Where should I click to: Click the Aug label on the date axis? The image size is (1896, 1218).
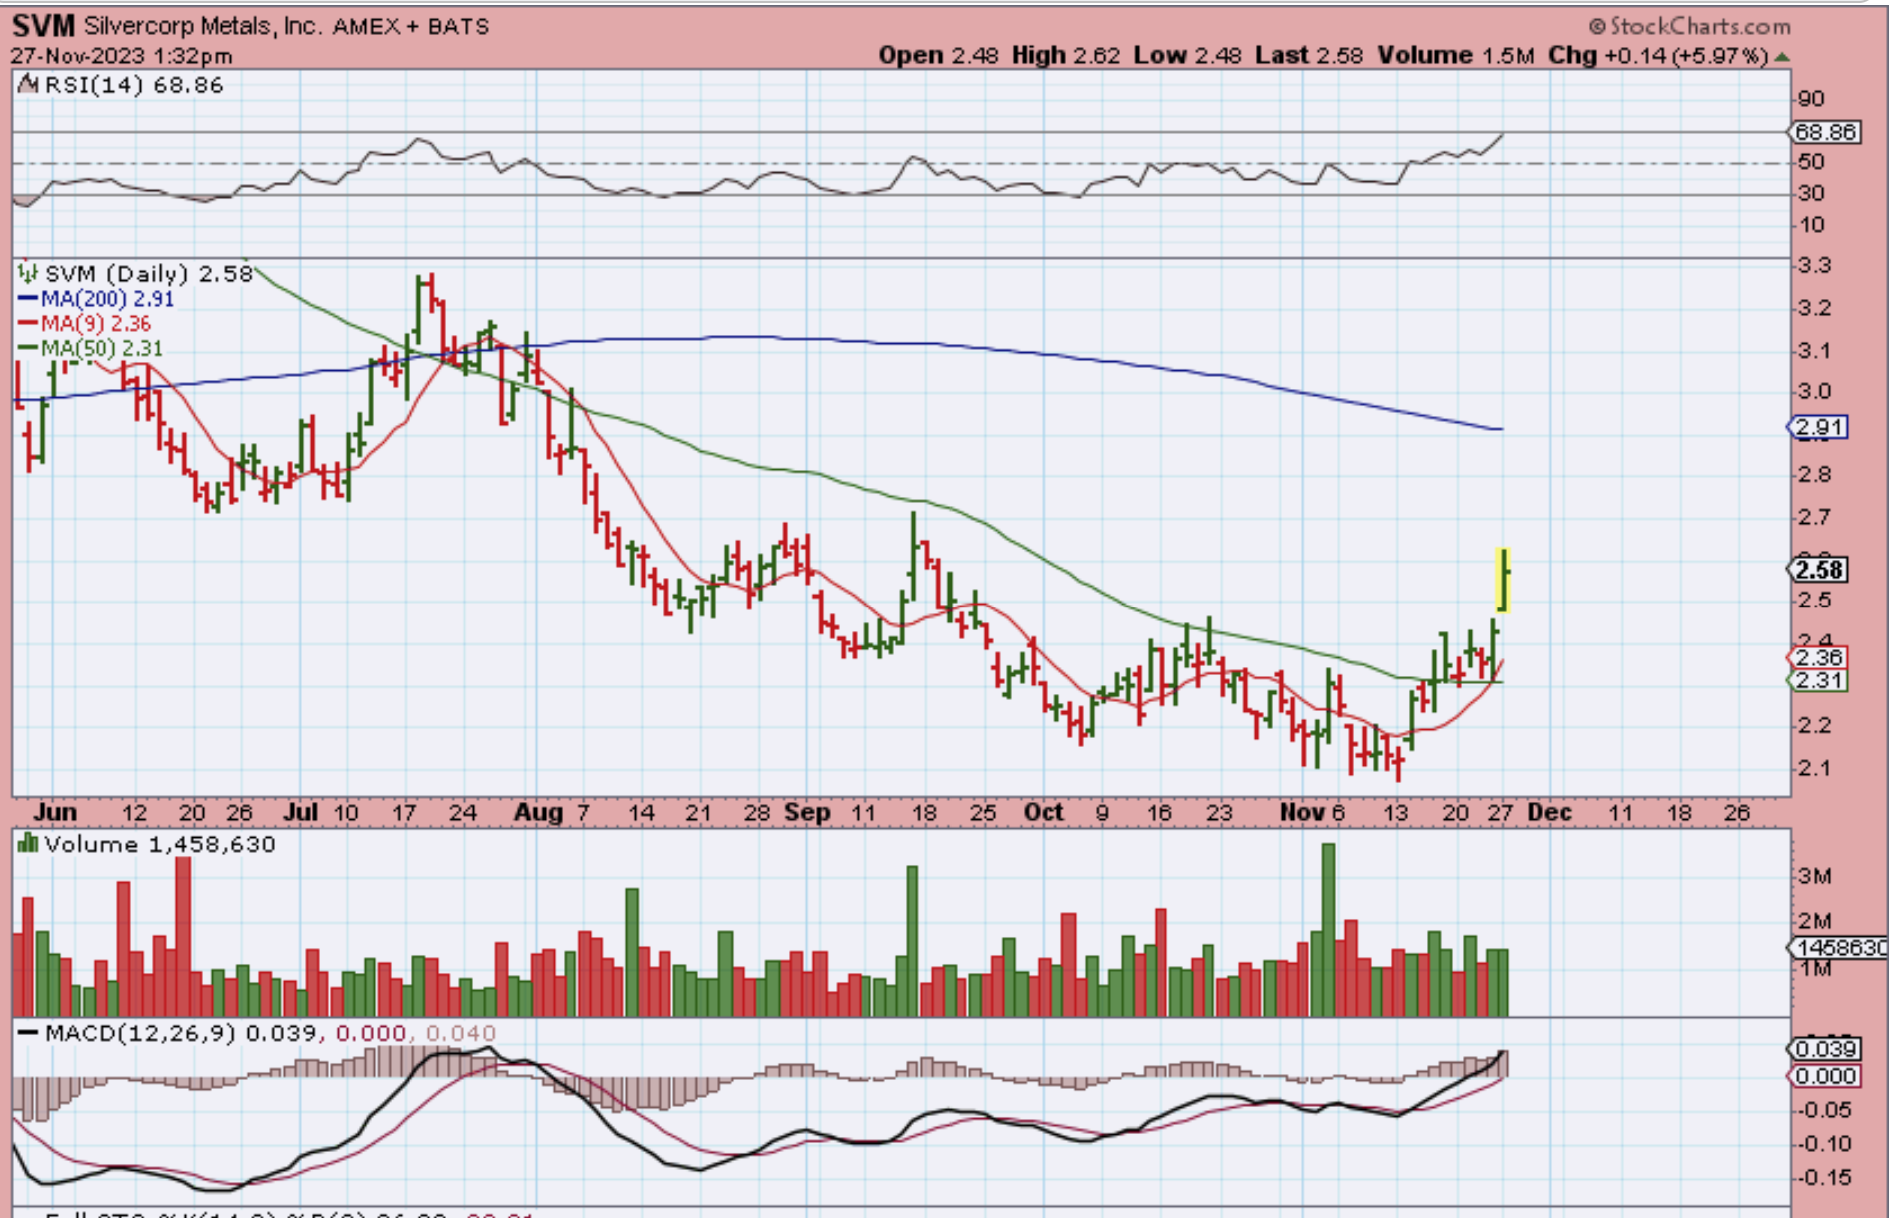538,812
